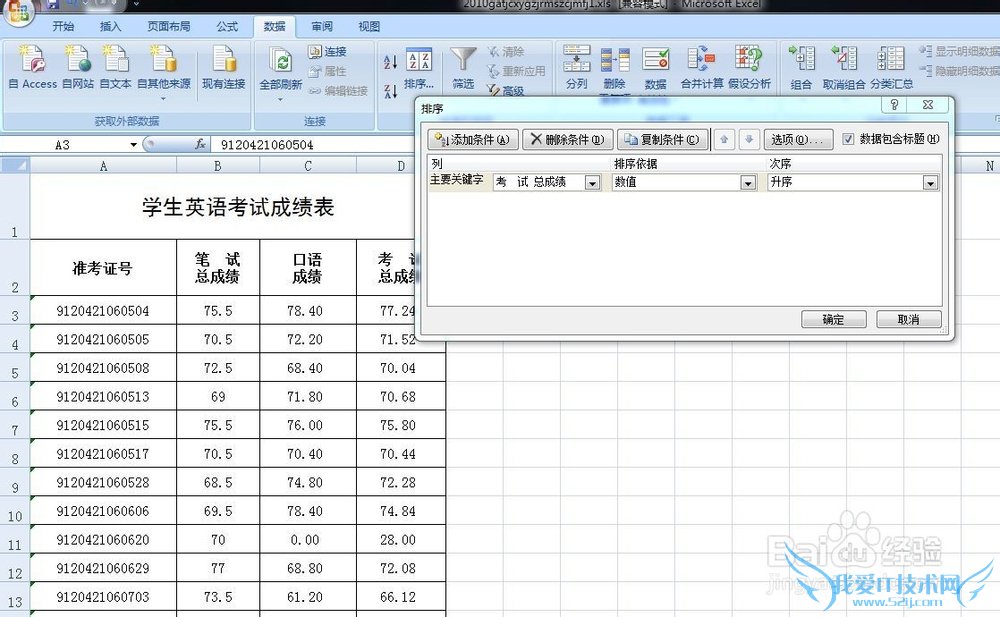Click the 分类汇总 subtotal icon
This screenshot has height=617, width=1000.
pyautogui.click(x=891, y=62)
